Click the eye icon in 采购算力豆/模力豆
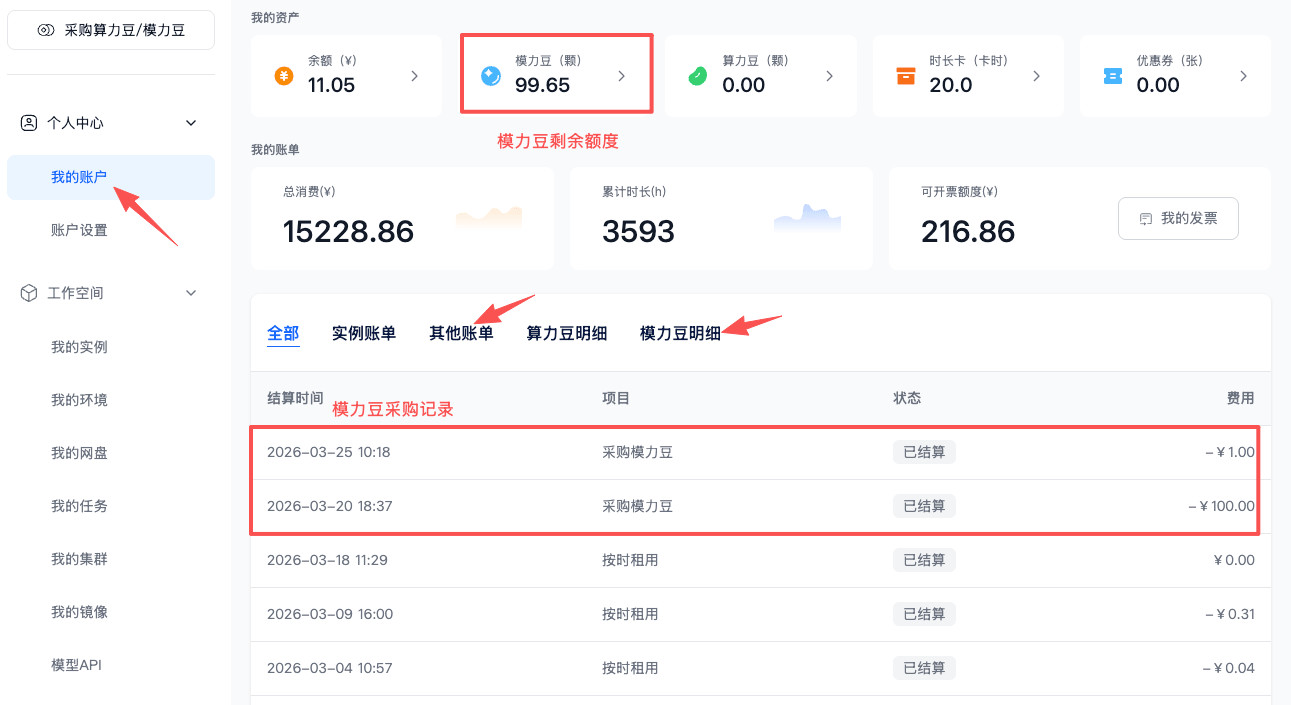Viewport: 1291px width, 705px height. [46, 30]
